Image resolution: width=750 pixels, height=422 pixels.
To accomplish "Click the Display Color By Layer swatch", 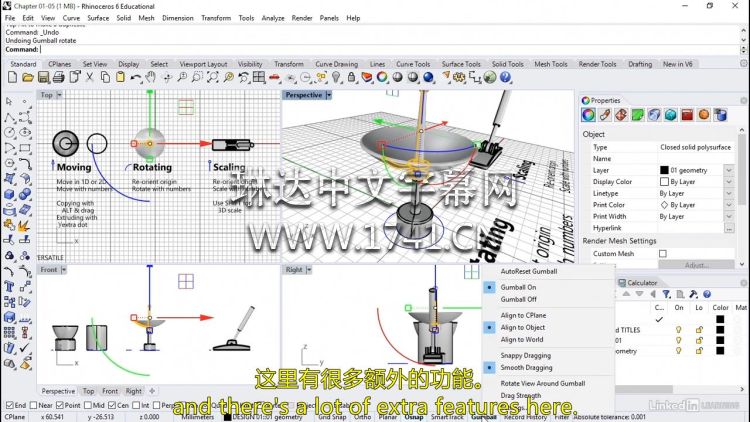I will (x=664, y=182).
